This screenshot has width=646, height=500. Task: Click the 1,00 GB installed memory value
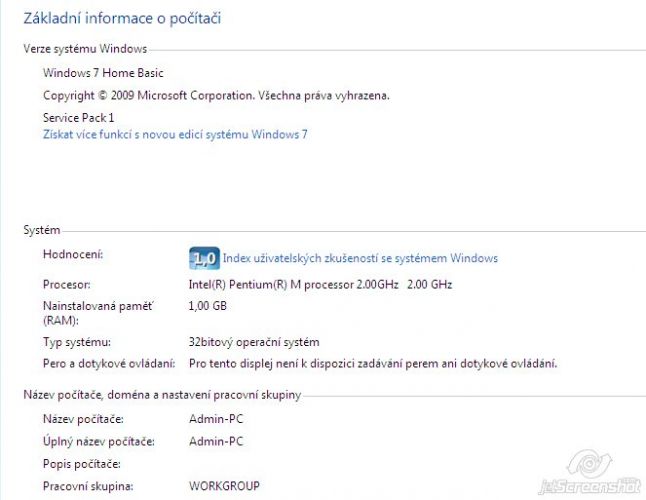pyautogui.click(x=208, y=306)
